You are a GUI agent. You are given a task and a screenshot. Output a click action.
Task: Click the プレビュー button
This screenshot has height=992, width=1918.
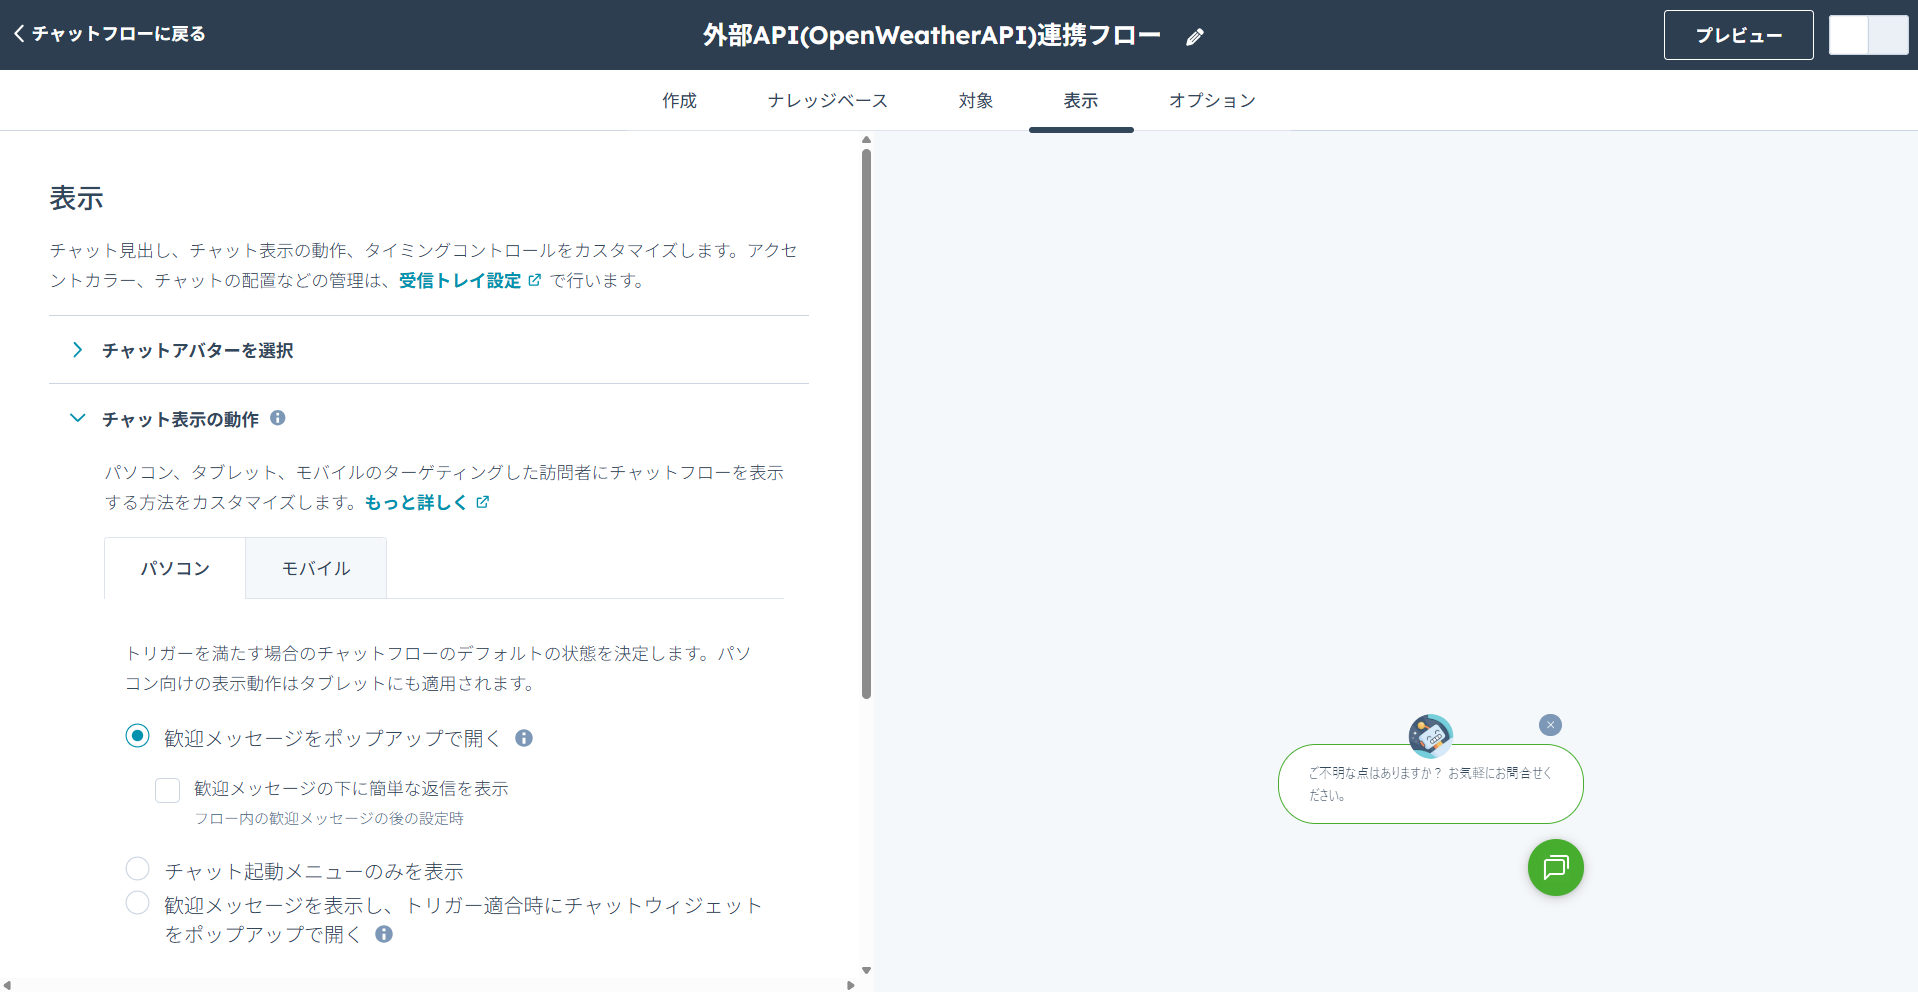point(1738,34)
